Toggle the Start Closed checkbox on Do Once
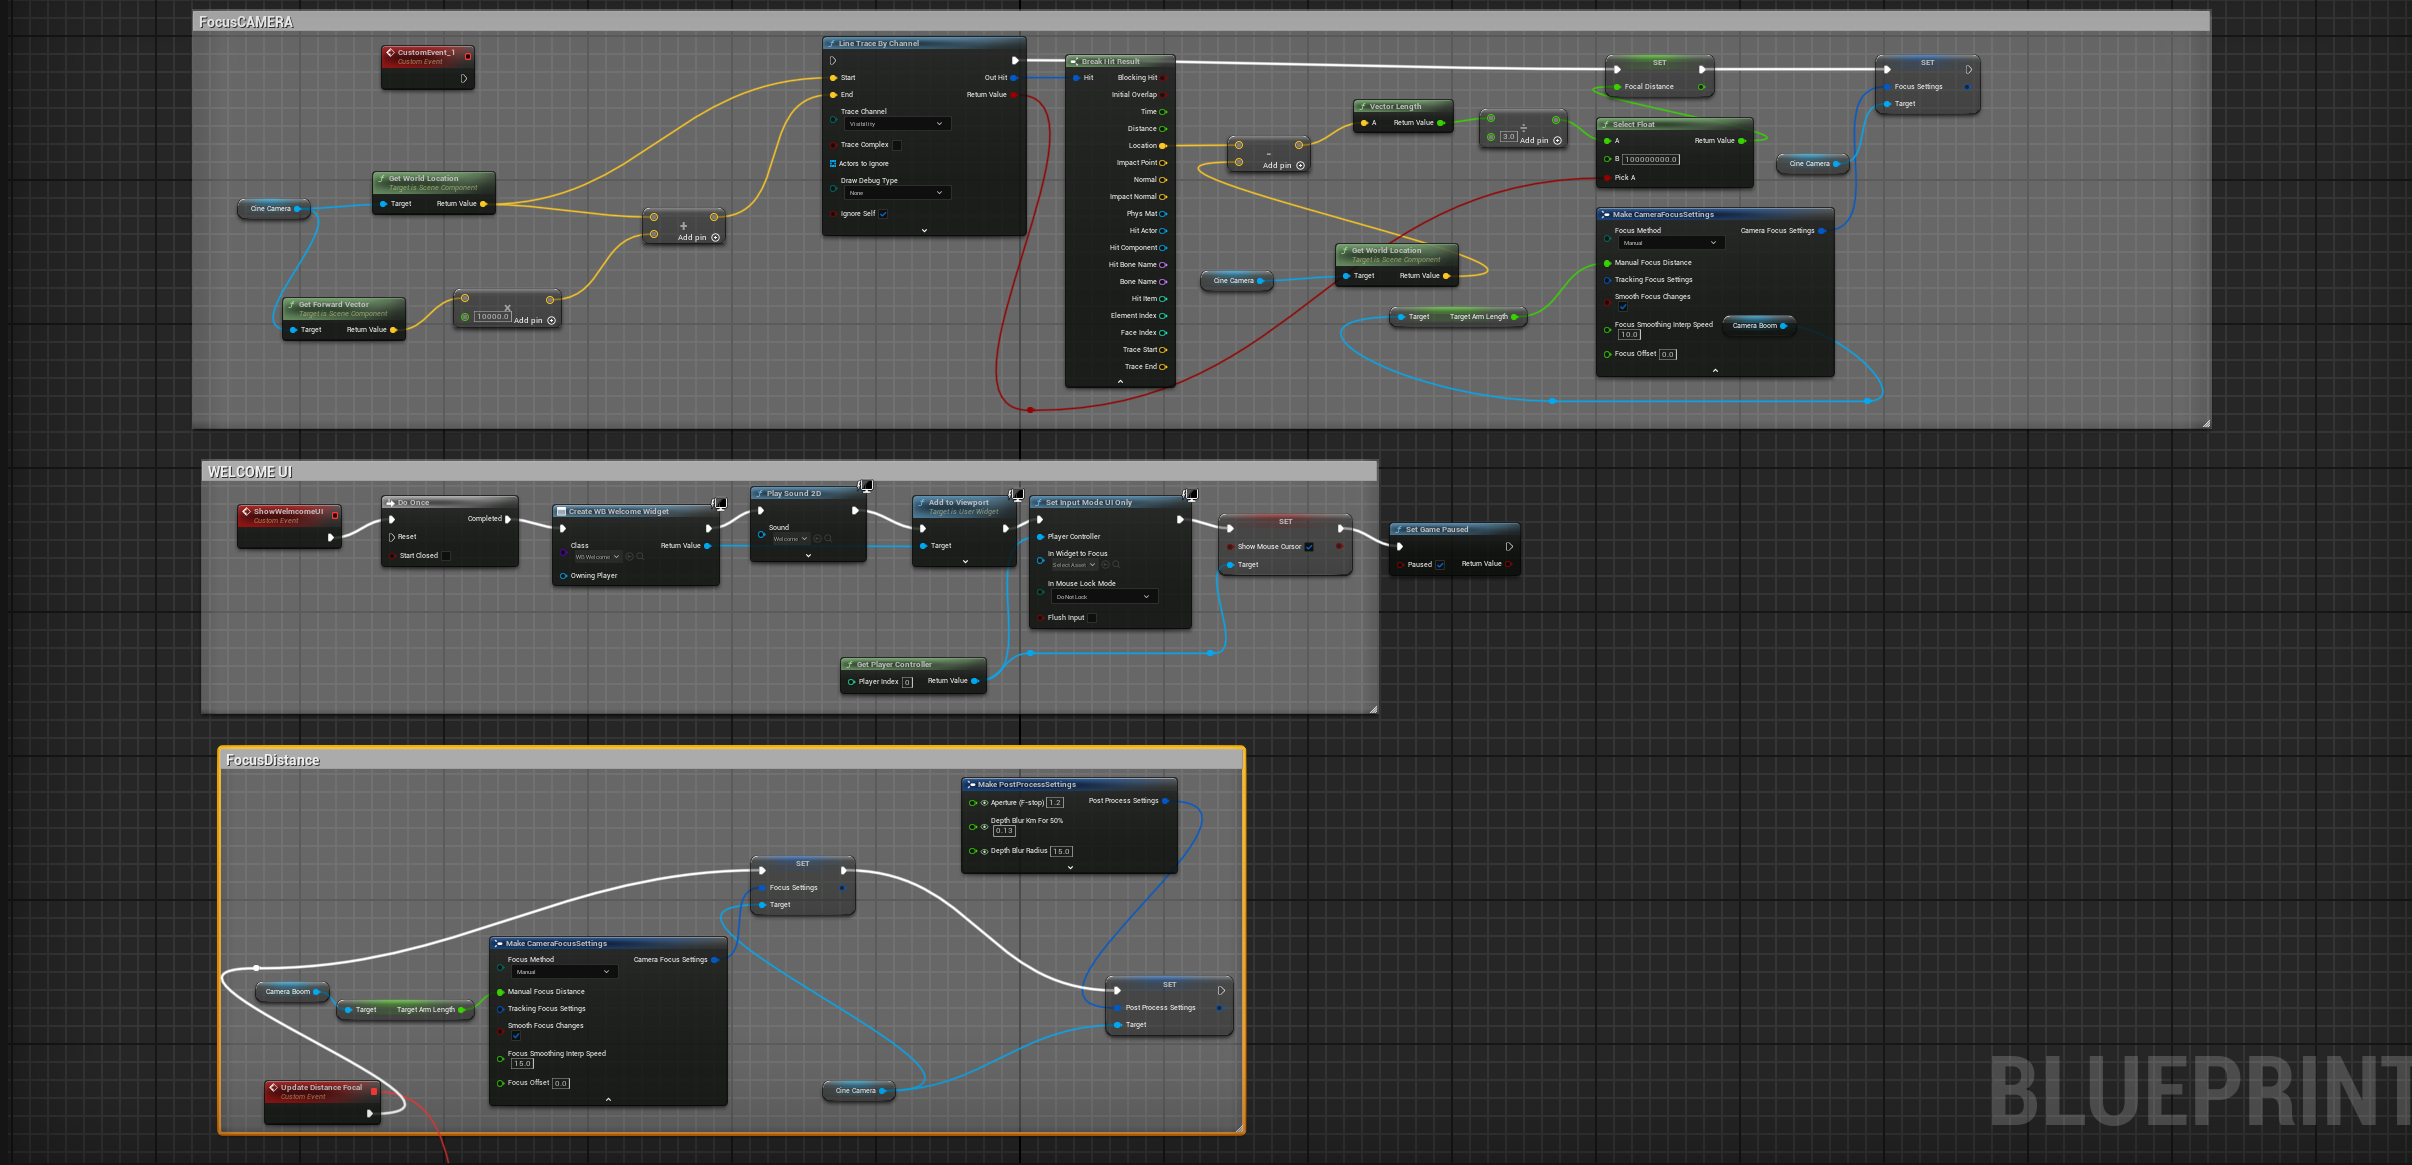2412x1165 pixels. pyautogui.click(x=446, y=556)
